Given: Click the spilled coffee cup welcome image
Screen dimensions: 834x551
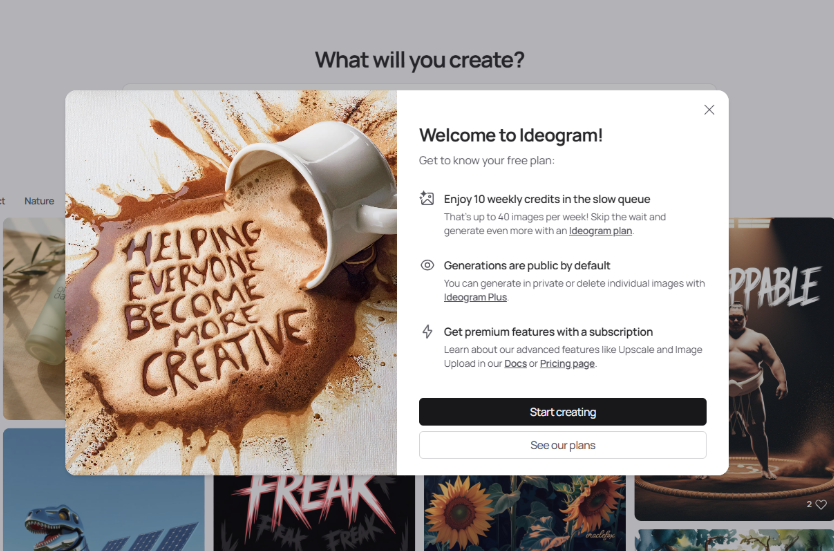Looking at the screenshot, I should (x=231, y=282).
